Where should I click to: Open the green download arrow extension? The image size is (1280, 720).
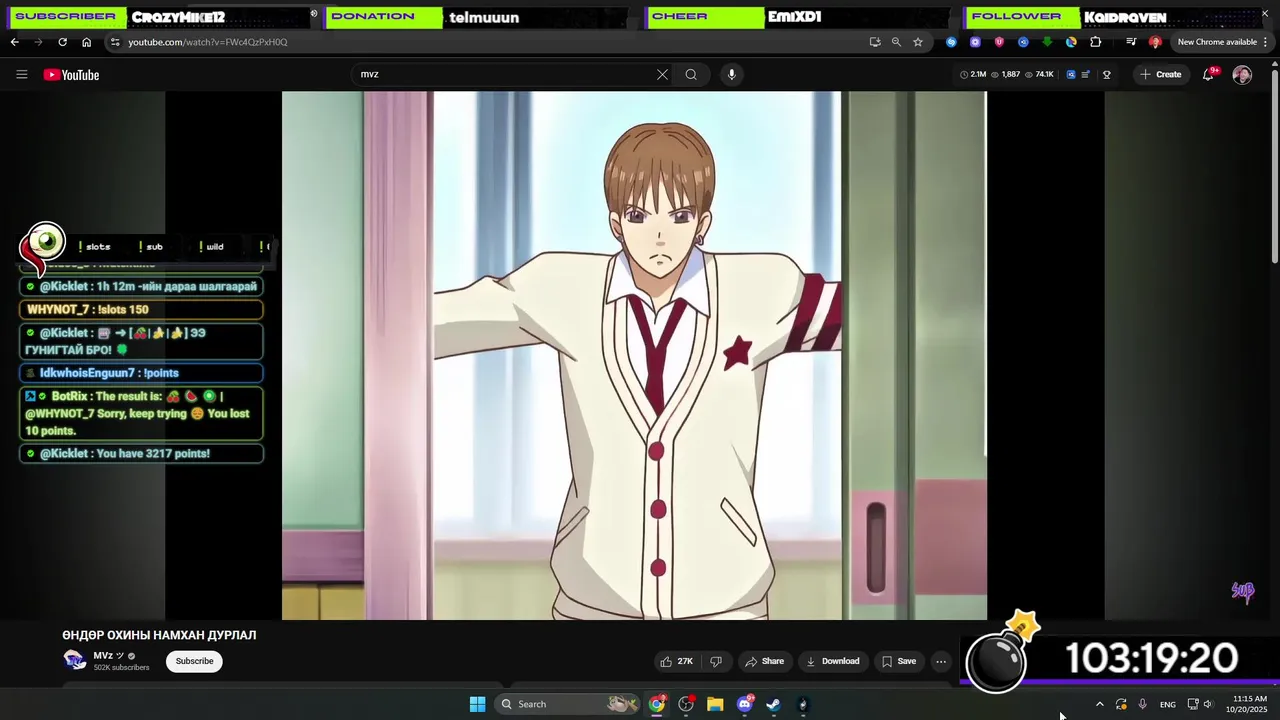pos(1047,42)
